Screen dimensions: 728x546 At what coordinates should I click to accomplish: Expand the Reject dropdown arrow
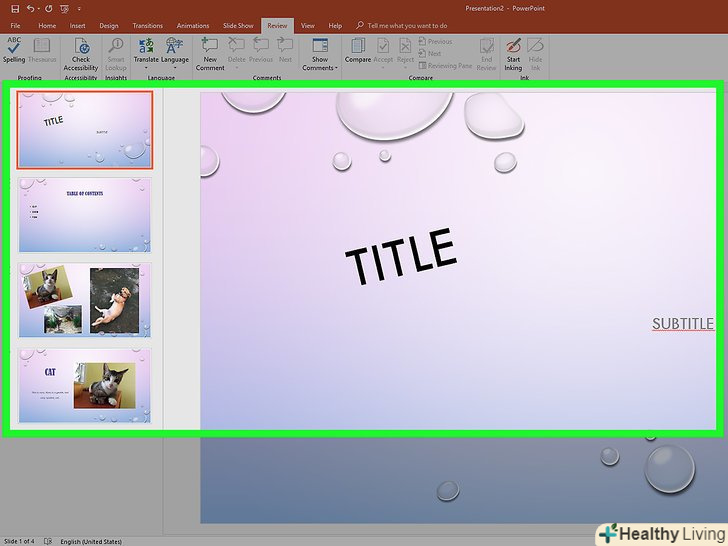(405, 68)
